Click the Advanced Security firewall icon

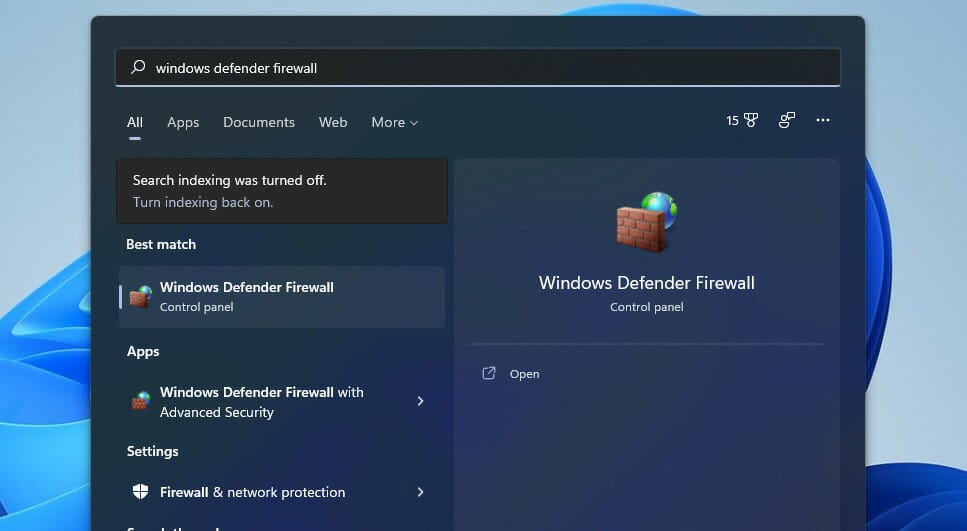click(x=141, y=401)
